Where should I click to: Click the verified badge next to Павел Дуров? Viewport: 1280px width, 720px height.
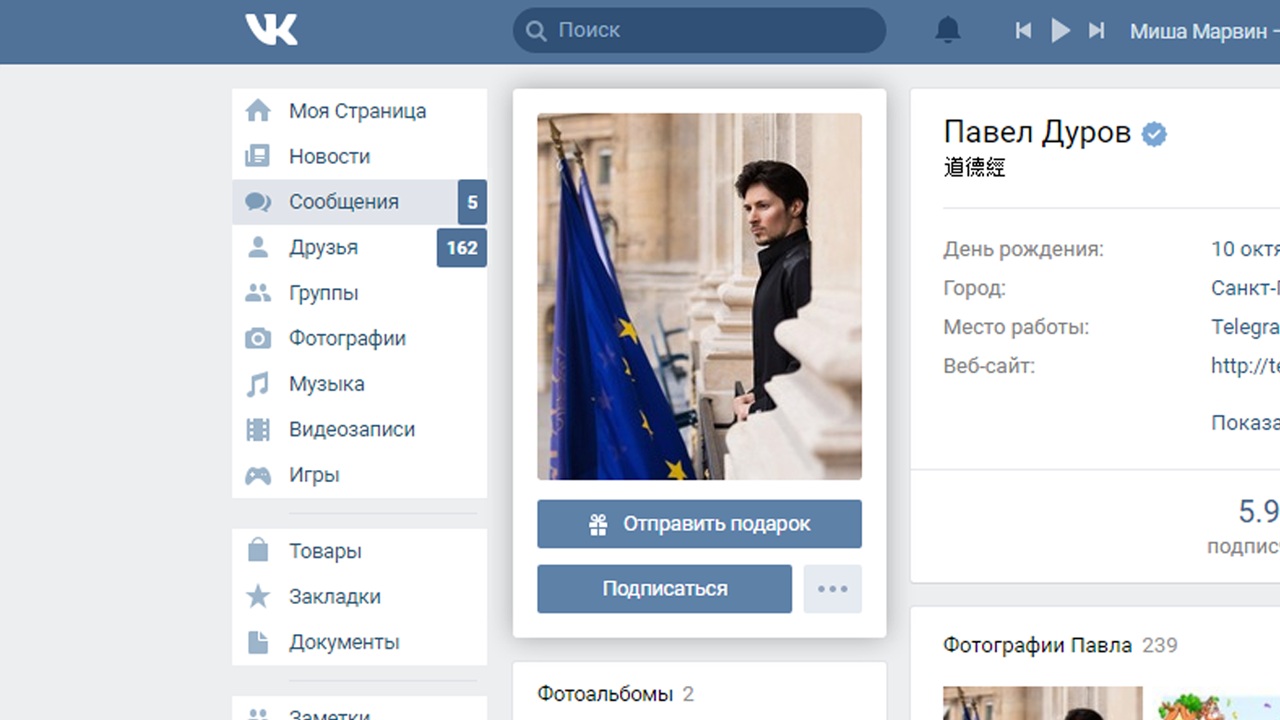(x=1155, y=133)
